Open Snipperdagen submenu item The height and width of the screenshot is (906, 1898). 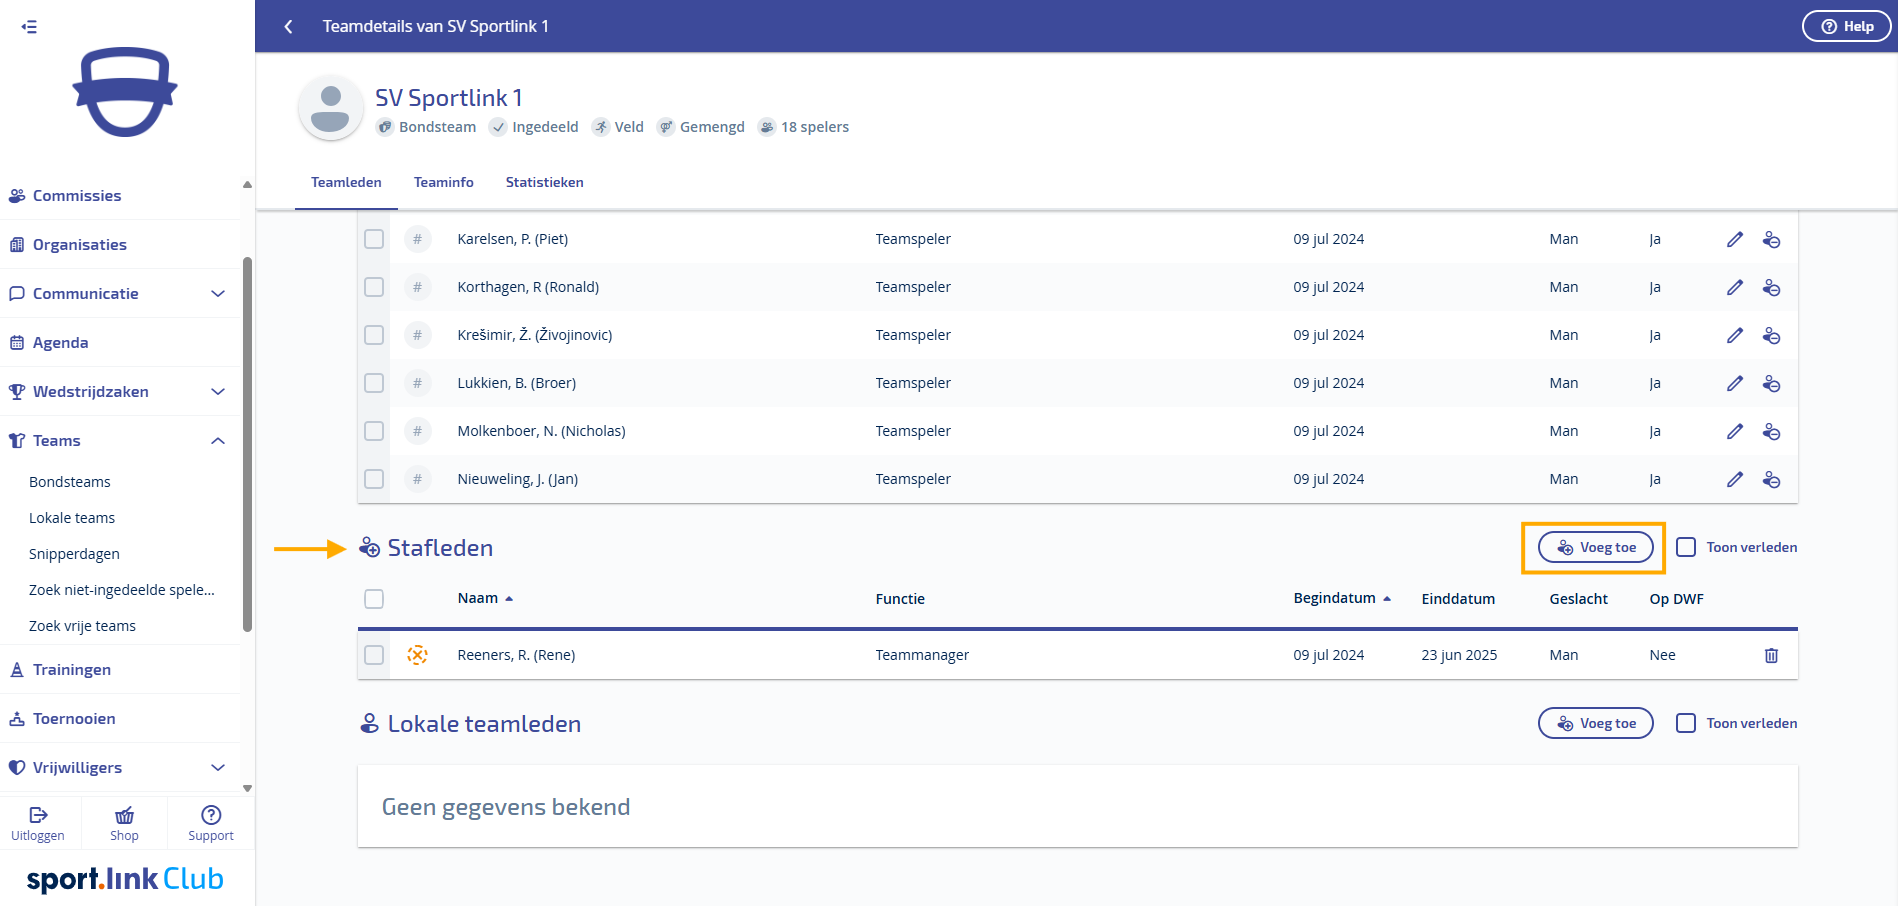[x=74, y=554]
